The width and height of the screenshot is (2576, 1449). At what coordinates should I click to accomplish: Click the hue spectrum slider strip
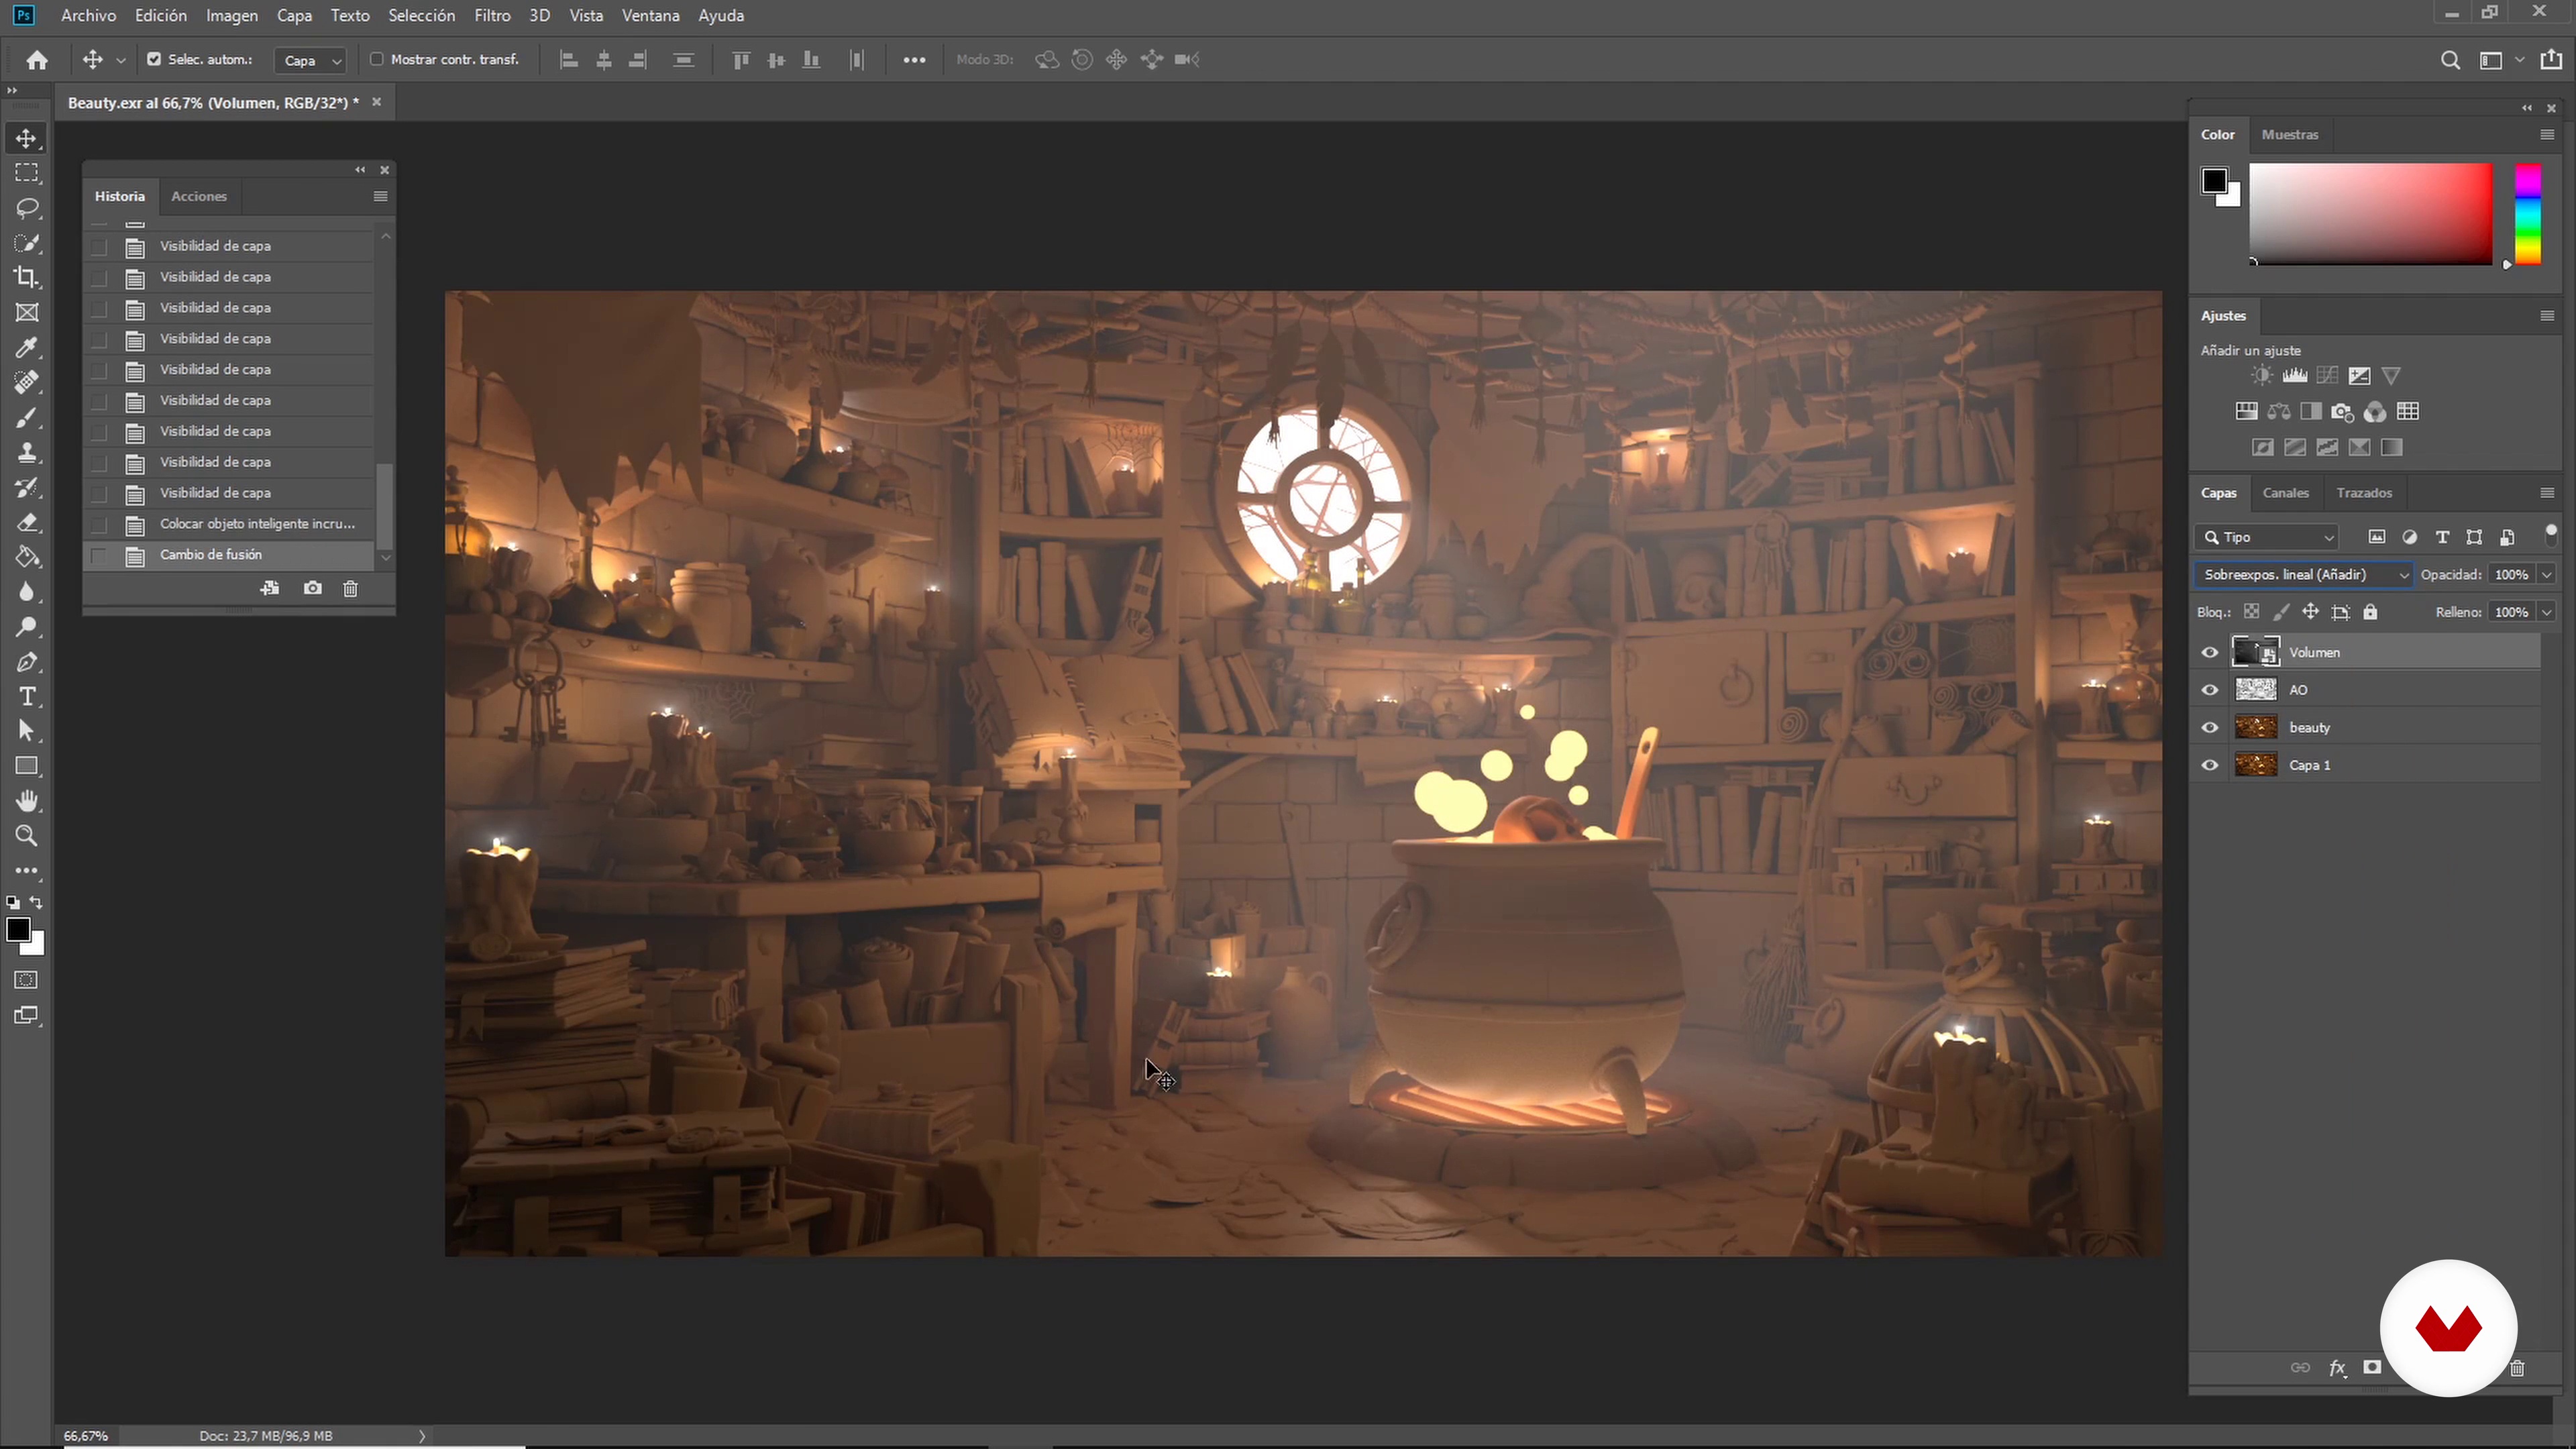click(2528, 214)
